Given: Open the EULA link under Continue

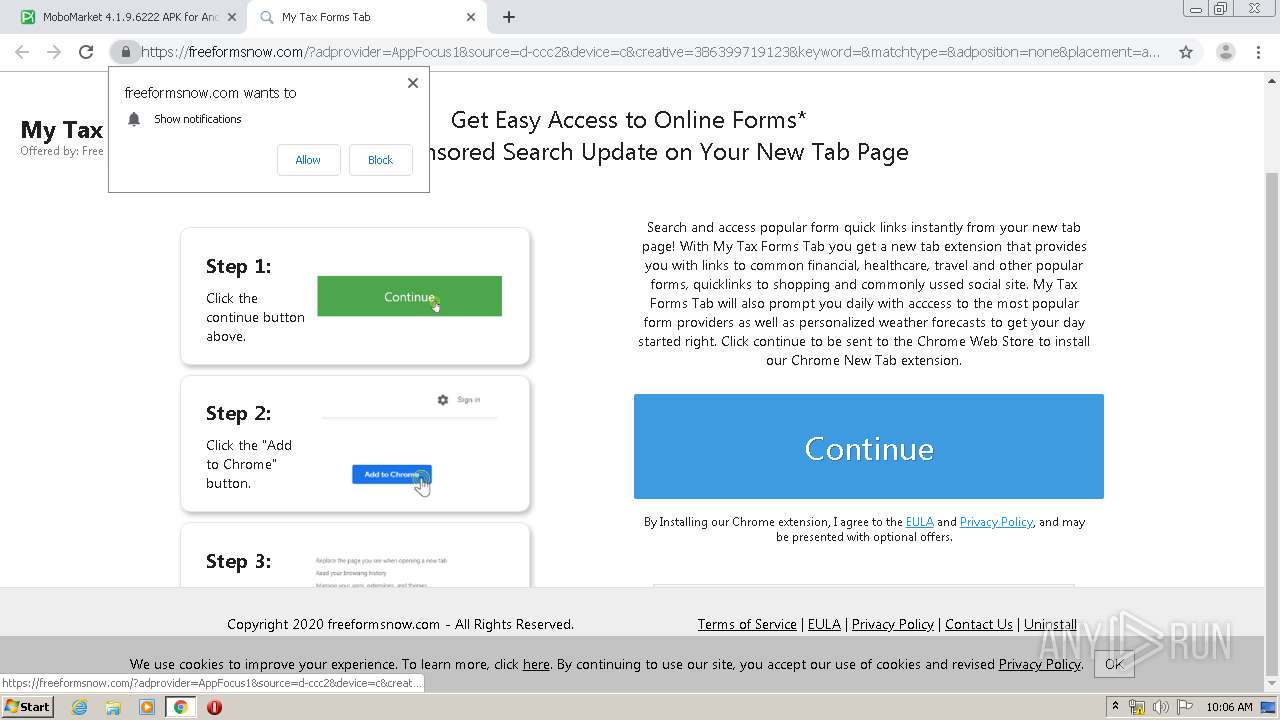Looking at the screenshot, I should coord(919,522).
